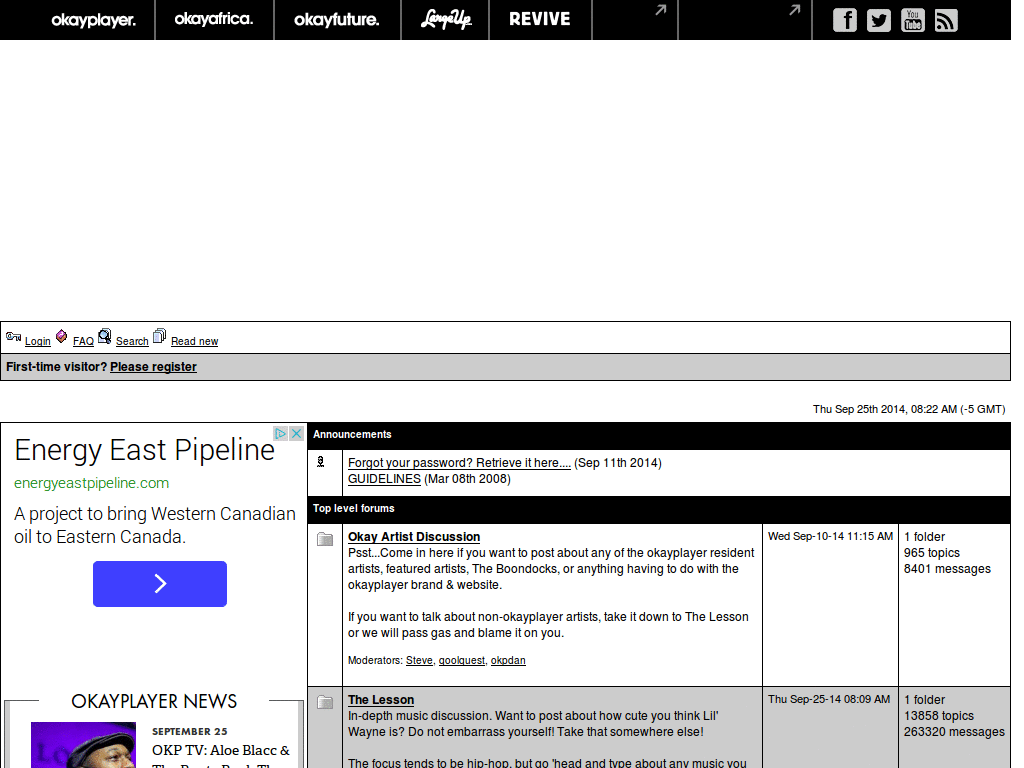This screenshot has height=768, width=1024.
Task: Open the LargeUp tab
Action: click(x=445, y=20)
